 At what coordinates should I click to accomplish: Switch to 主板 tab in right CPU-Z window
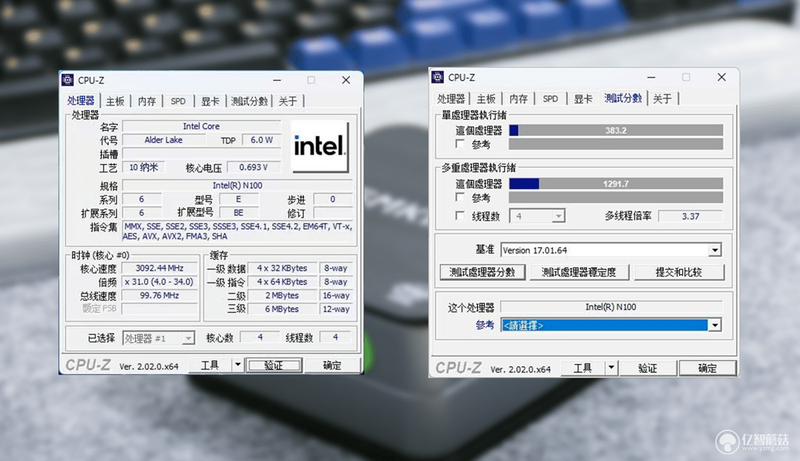point(486,98)
